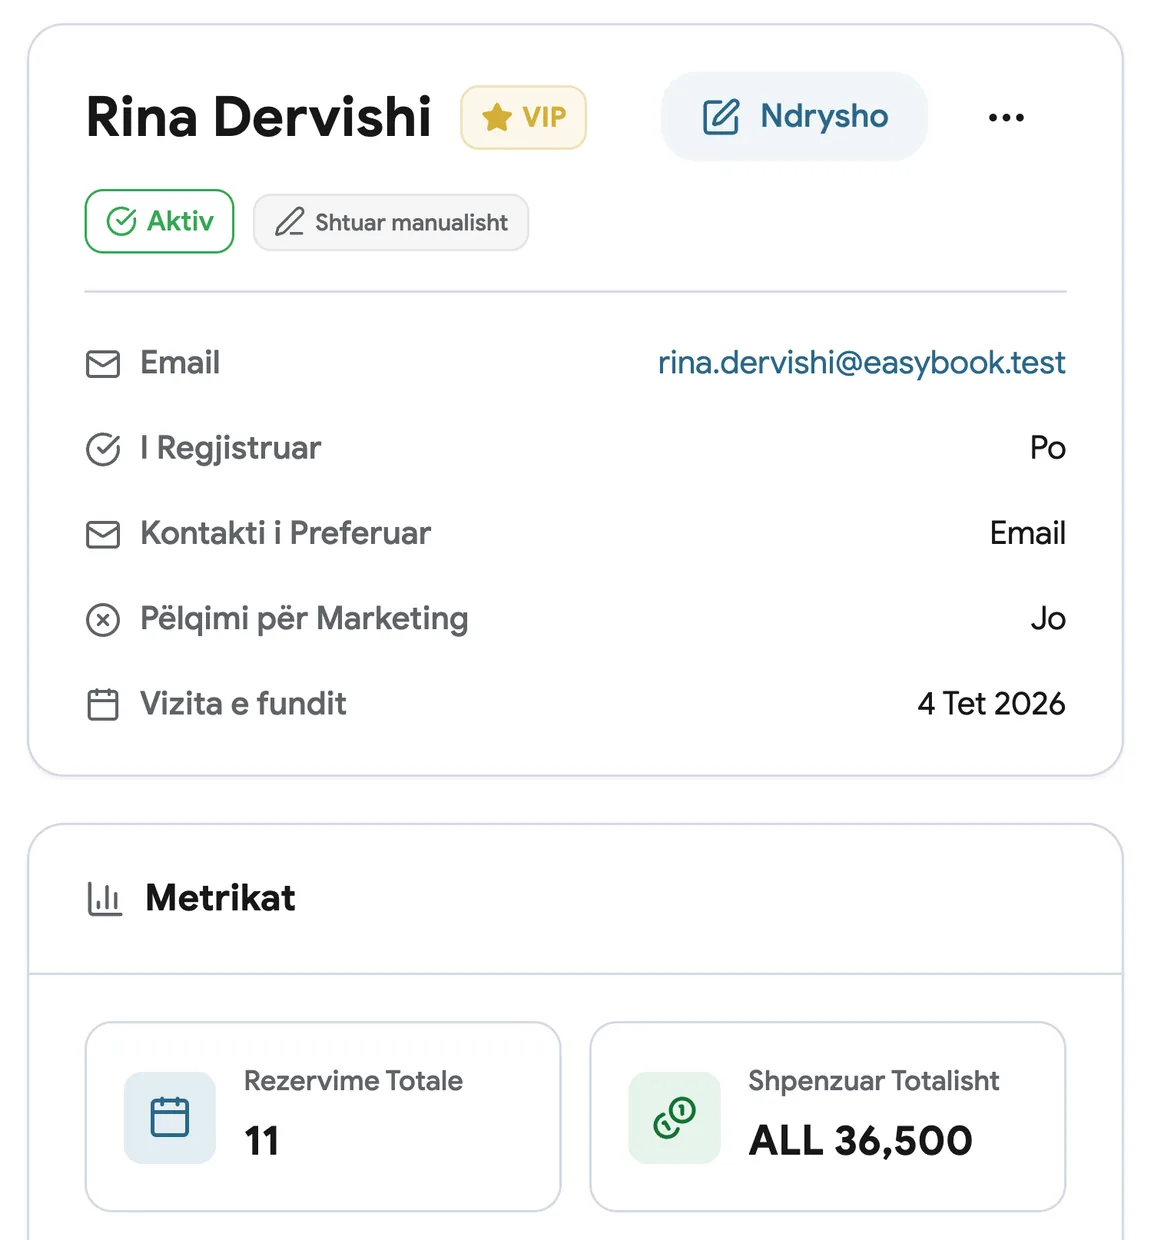The width and height of the screenshot is (1152, 1240).
Task: Click the check-circle icon beside I Regjistruar
Action: (x=103, y=449)
